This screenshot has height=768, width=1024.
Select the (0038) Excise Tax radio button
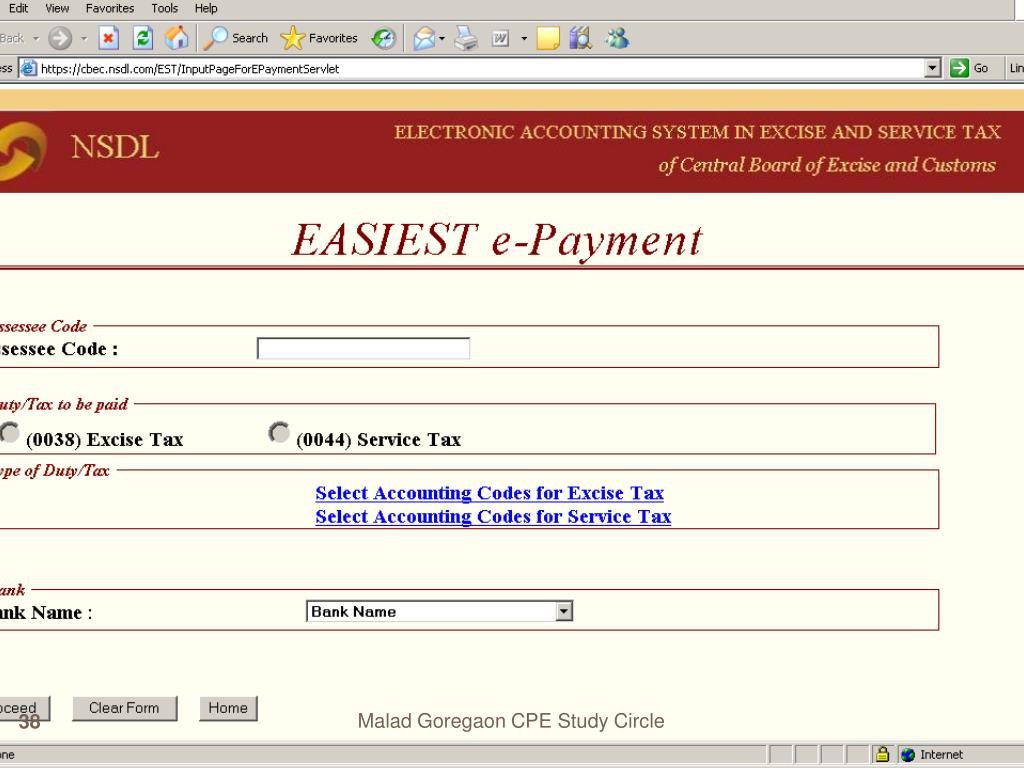(x=8, y=432)
